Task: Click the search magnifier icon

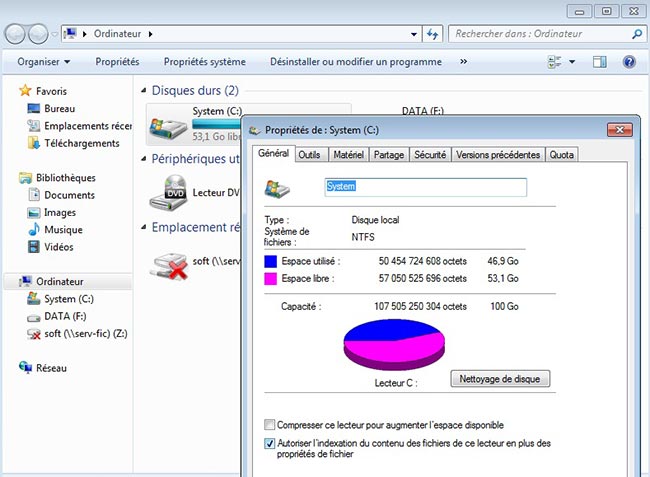Action: (637, 34)
